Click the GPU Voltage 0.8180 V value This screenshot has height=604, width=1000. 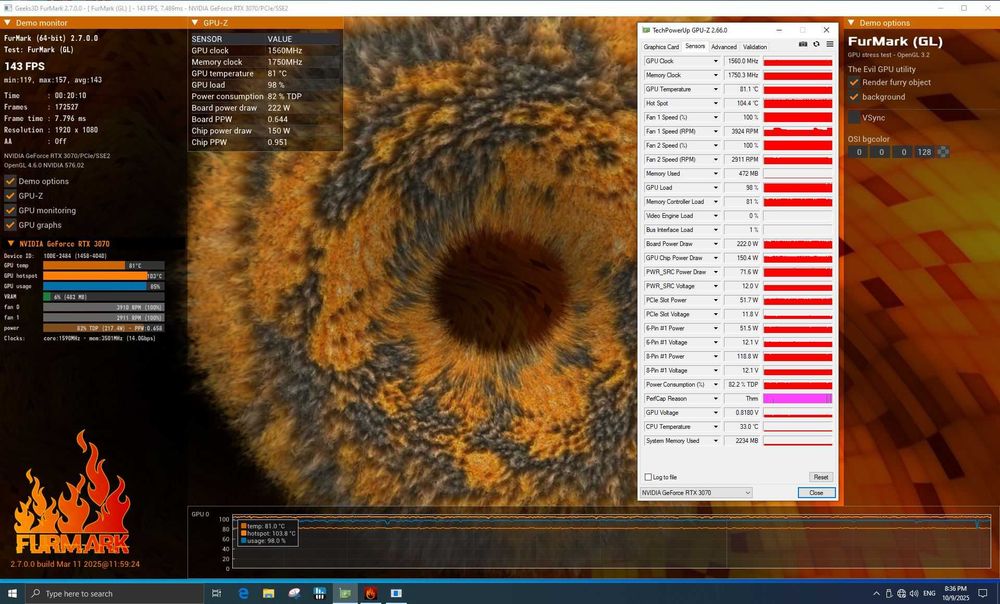742,413
